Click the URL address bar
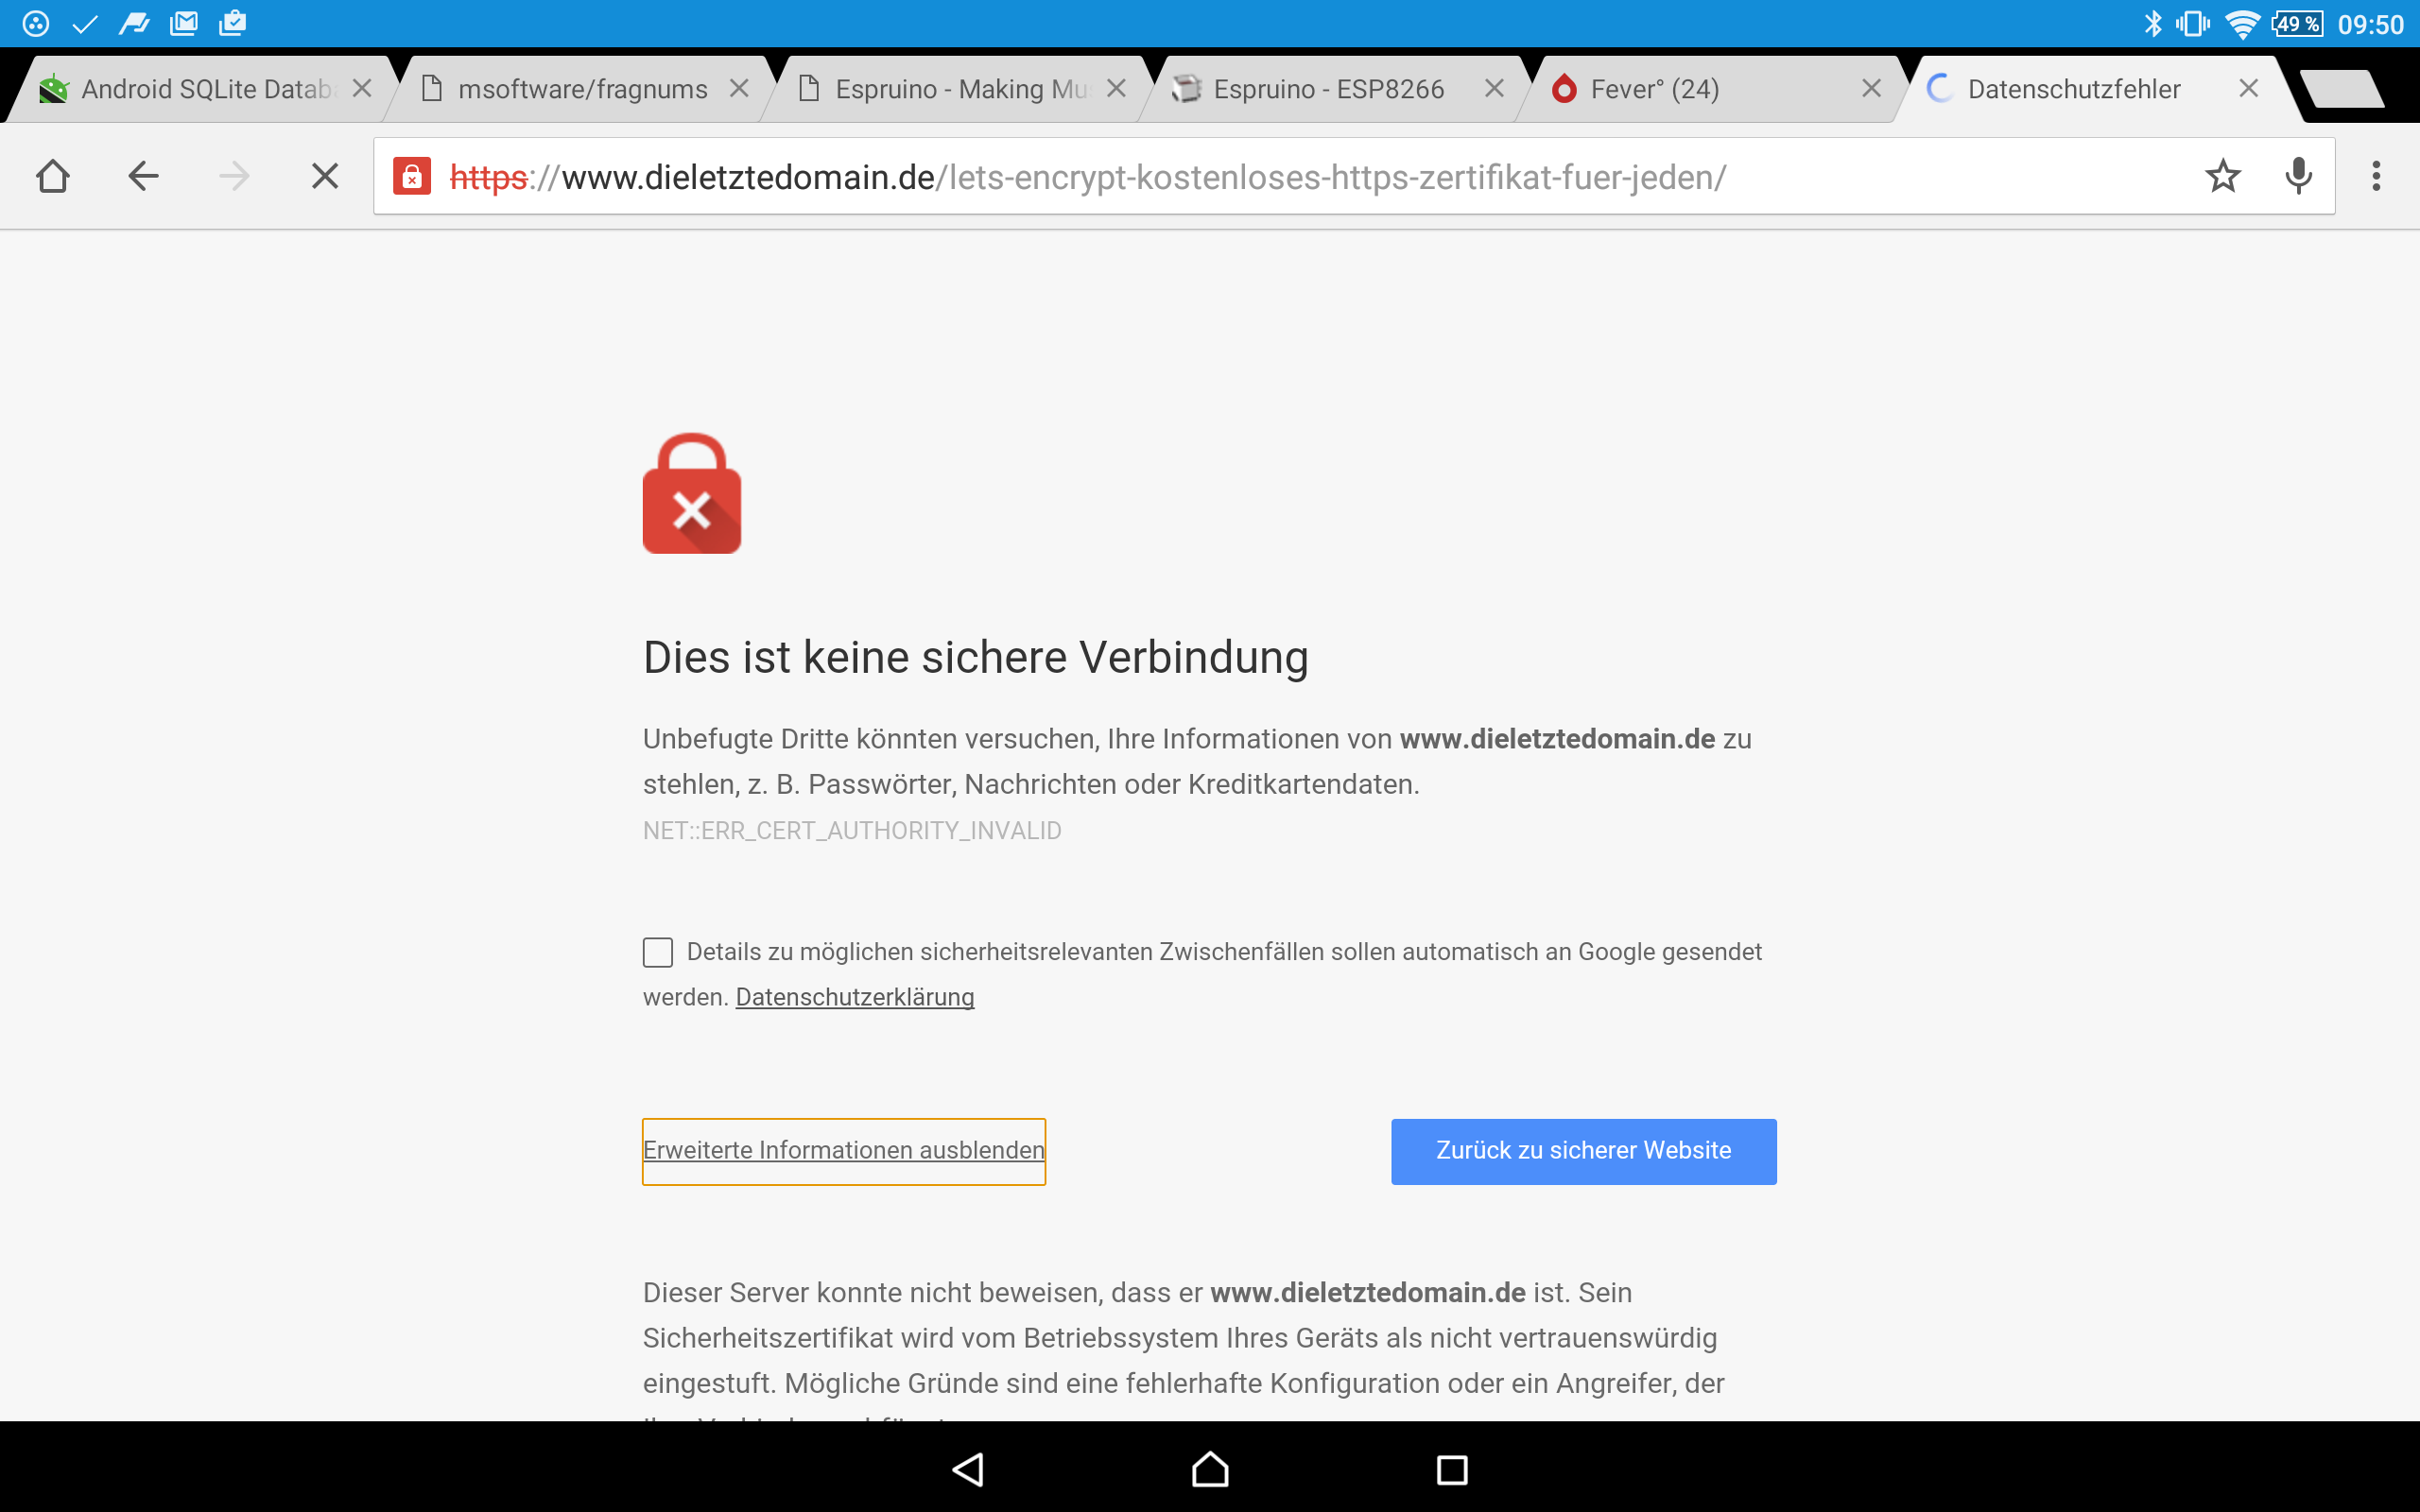This screenshot has width=2420, height=1512. 1354,176
